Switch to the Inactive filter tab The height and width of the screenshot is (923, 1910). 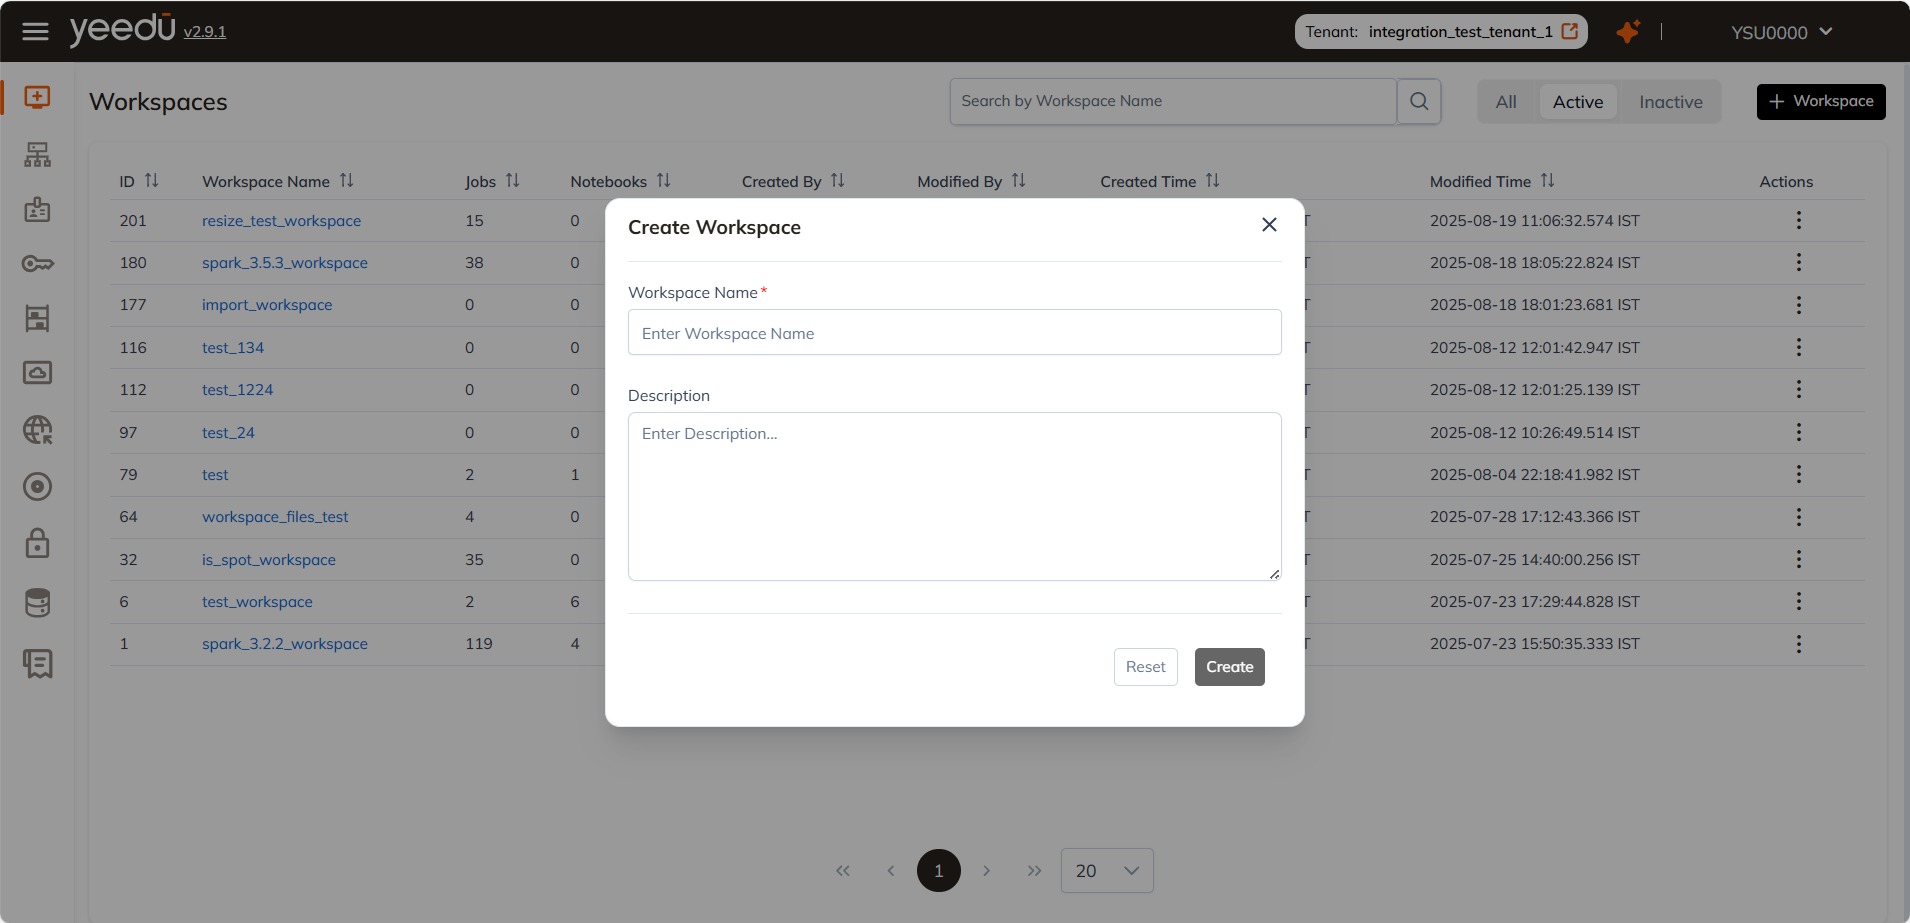click(x=1670, y=102)
